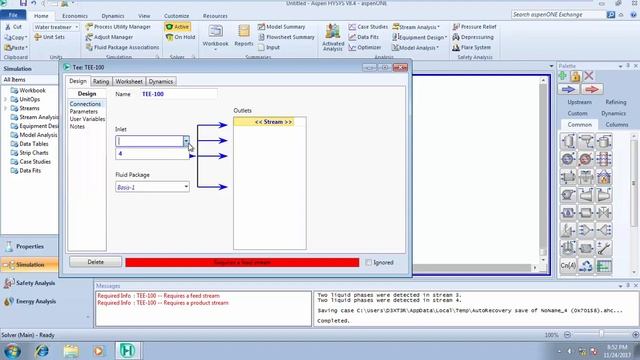
Task: Click the green plus icon in the palette
Action: (x=563, y=76)
